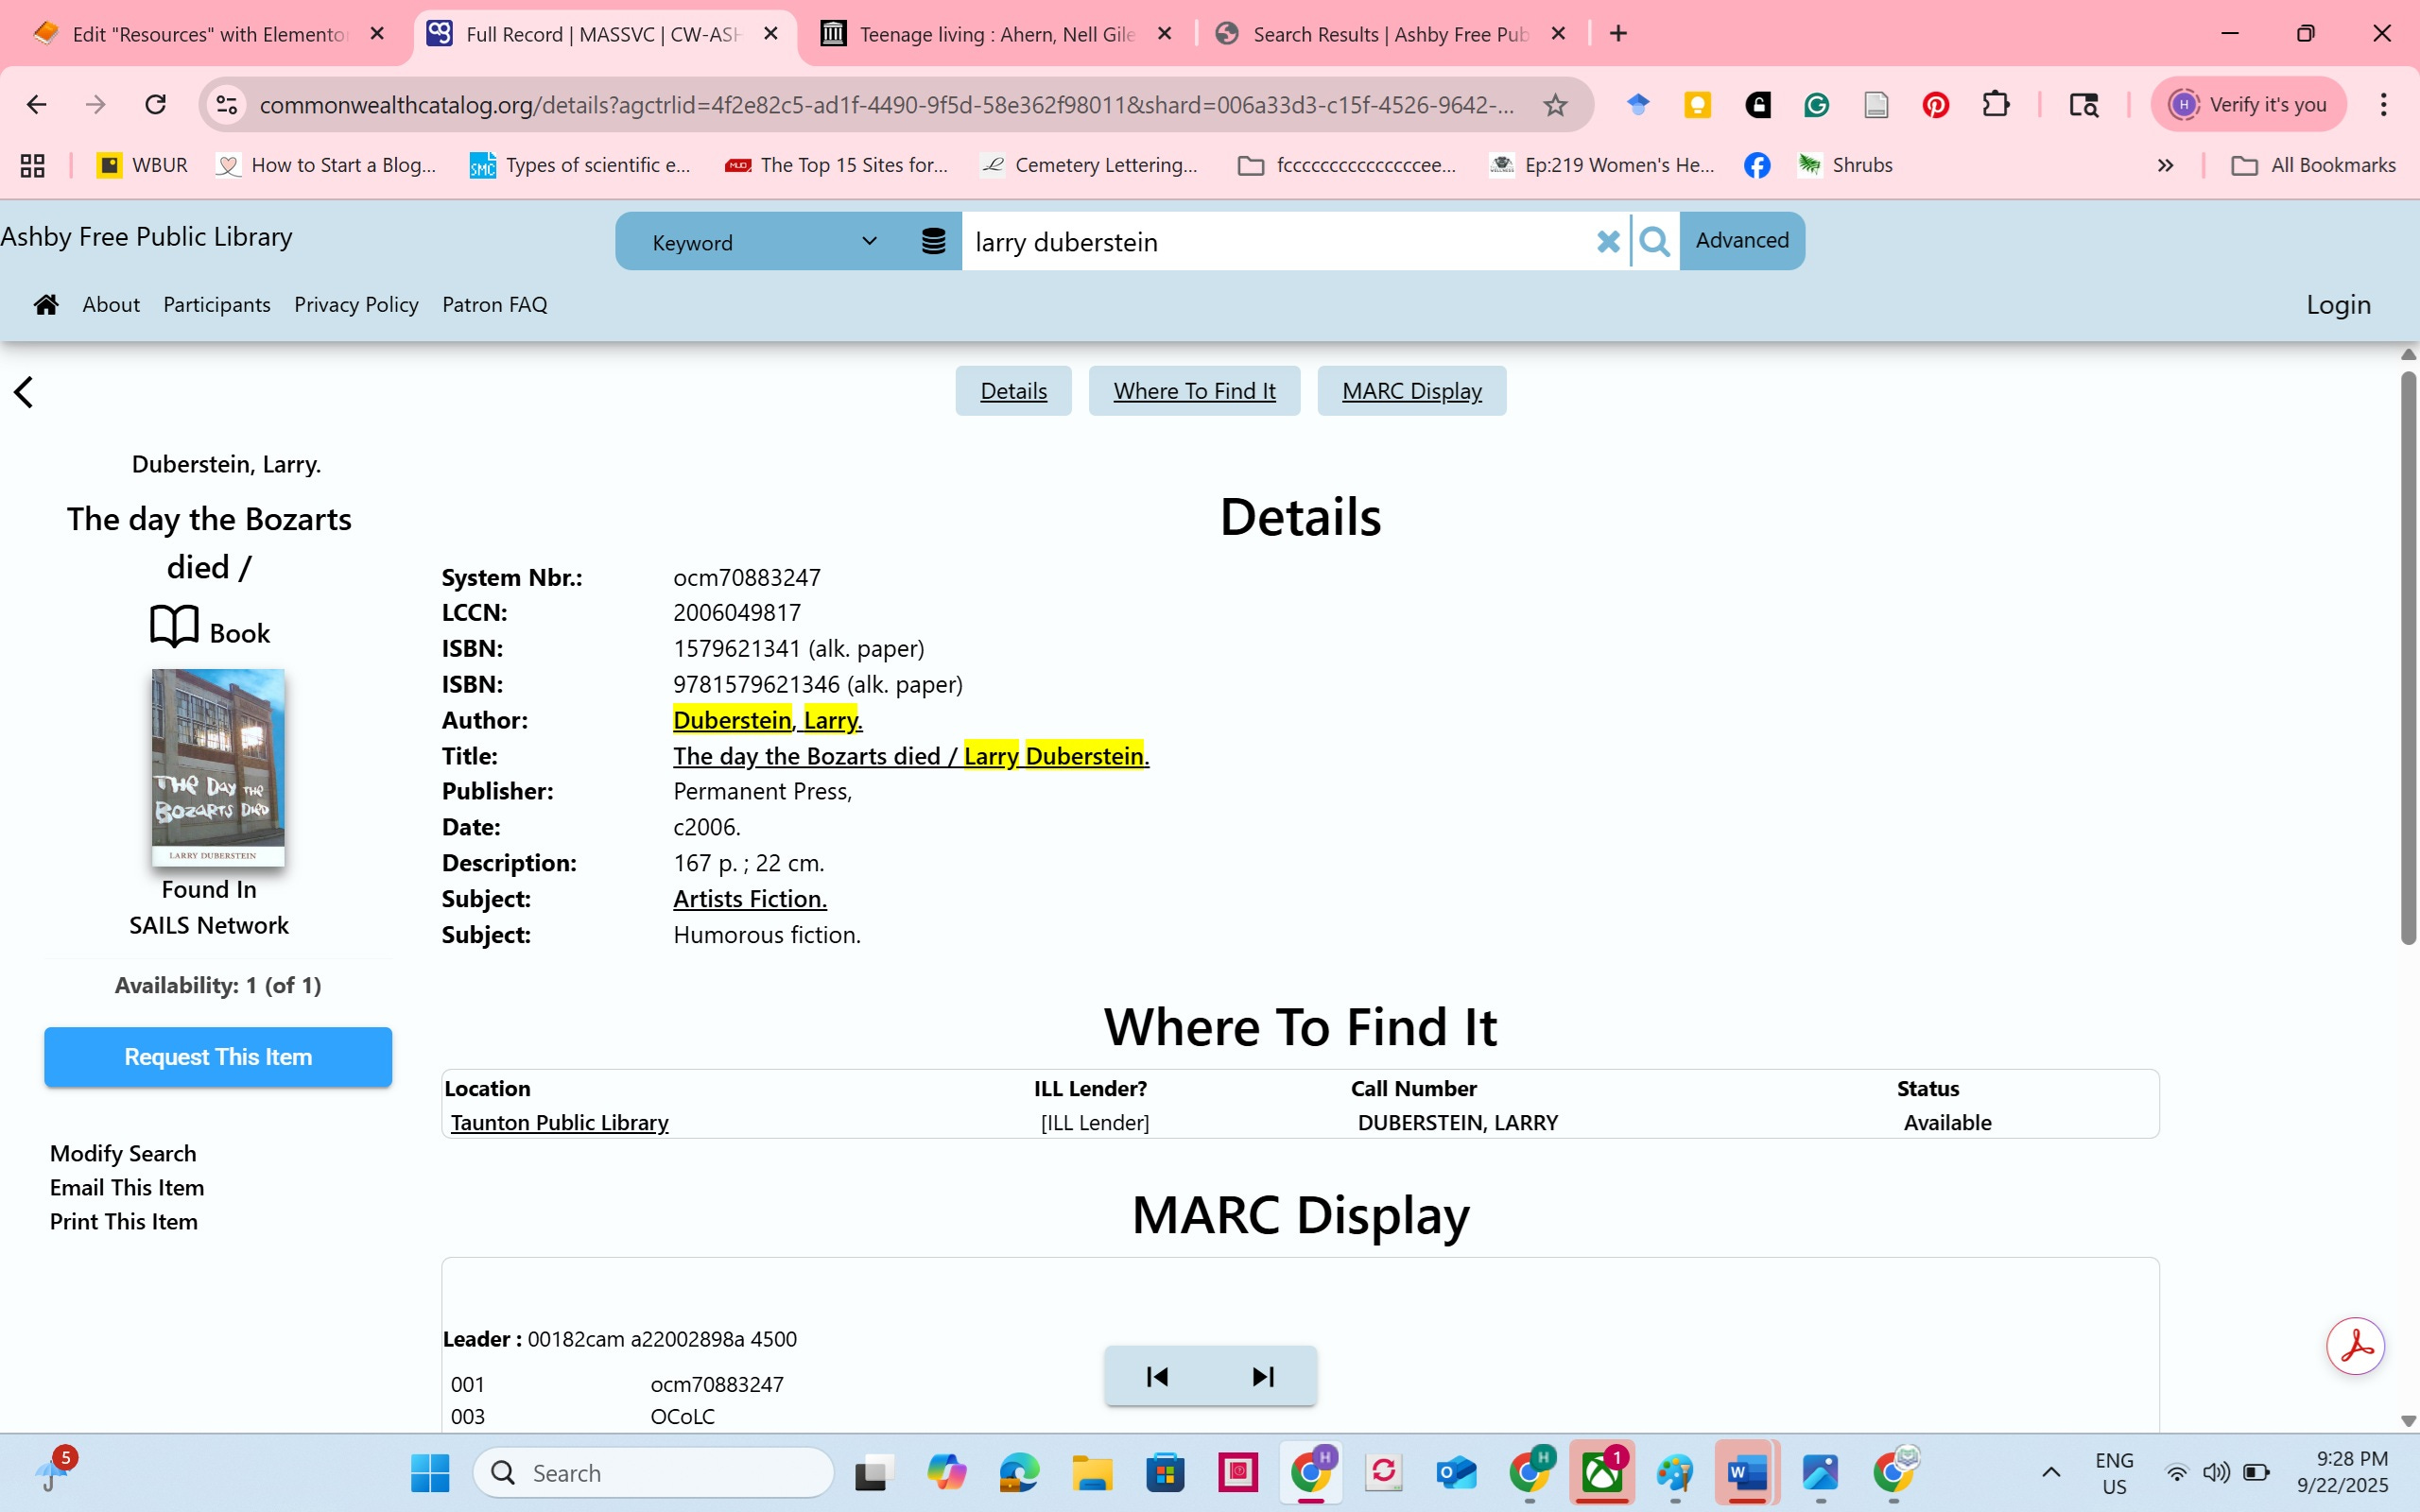Viewport: 2420px width, 1512px height.
Task: Click the red PDF floating icon
Action: click(x=2355, y=1346)
